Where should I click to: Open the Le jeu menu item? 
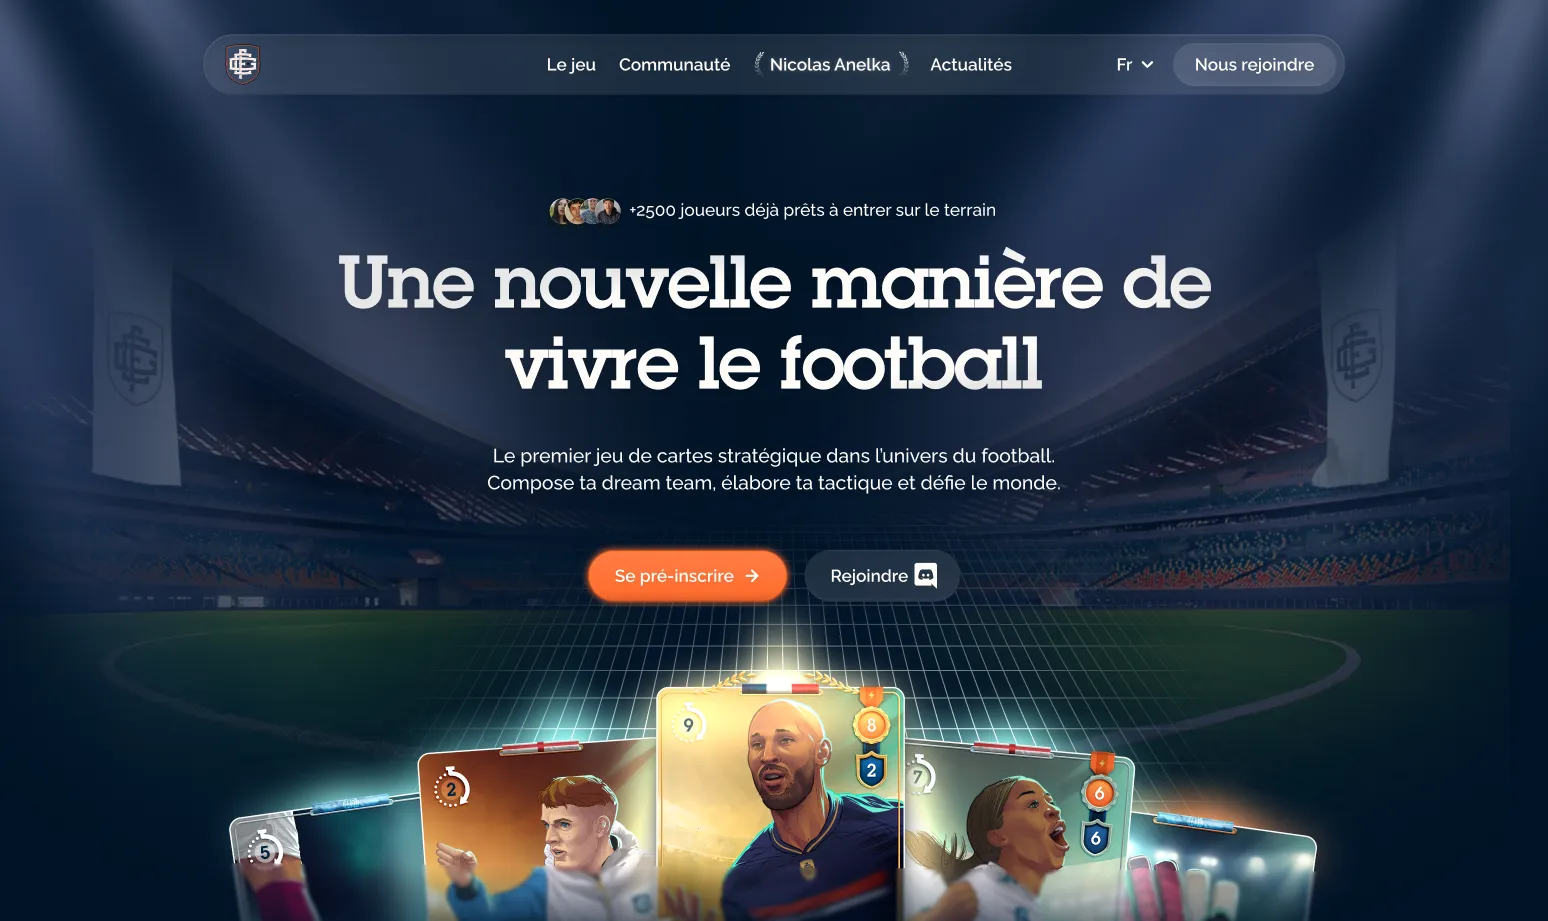coord(571,65)
